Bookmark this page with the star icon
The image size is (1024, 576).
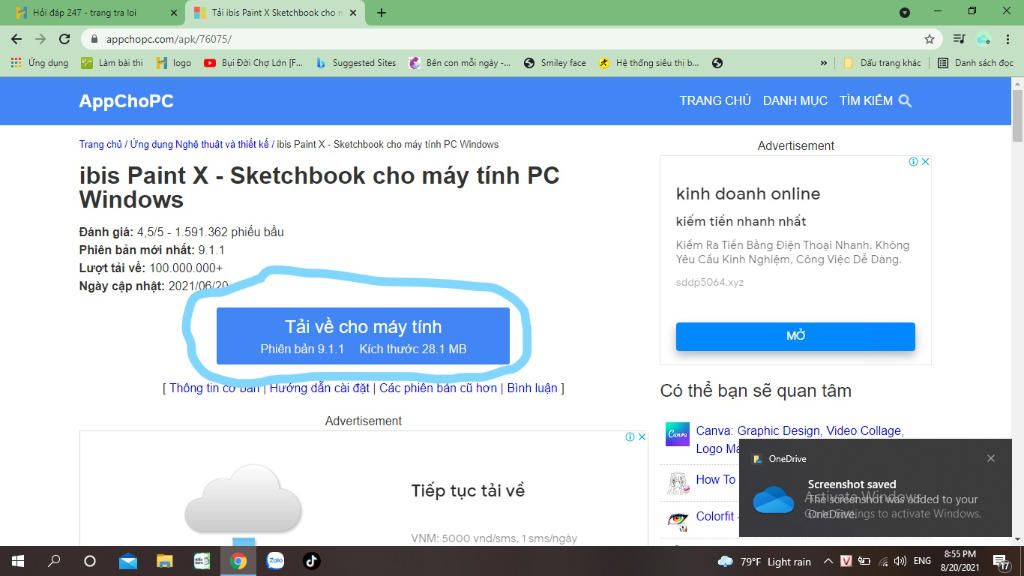(929, 39)
